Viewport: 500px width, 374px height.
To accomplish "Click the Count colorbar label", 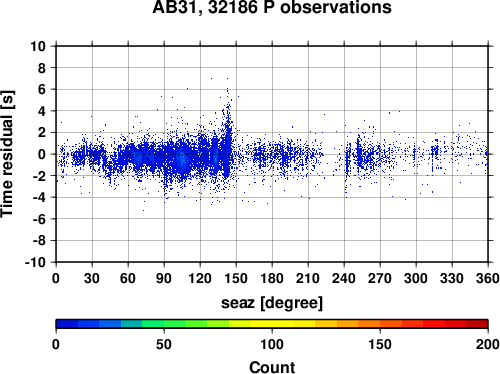I will click(272, 367).
